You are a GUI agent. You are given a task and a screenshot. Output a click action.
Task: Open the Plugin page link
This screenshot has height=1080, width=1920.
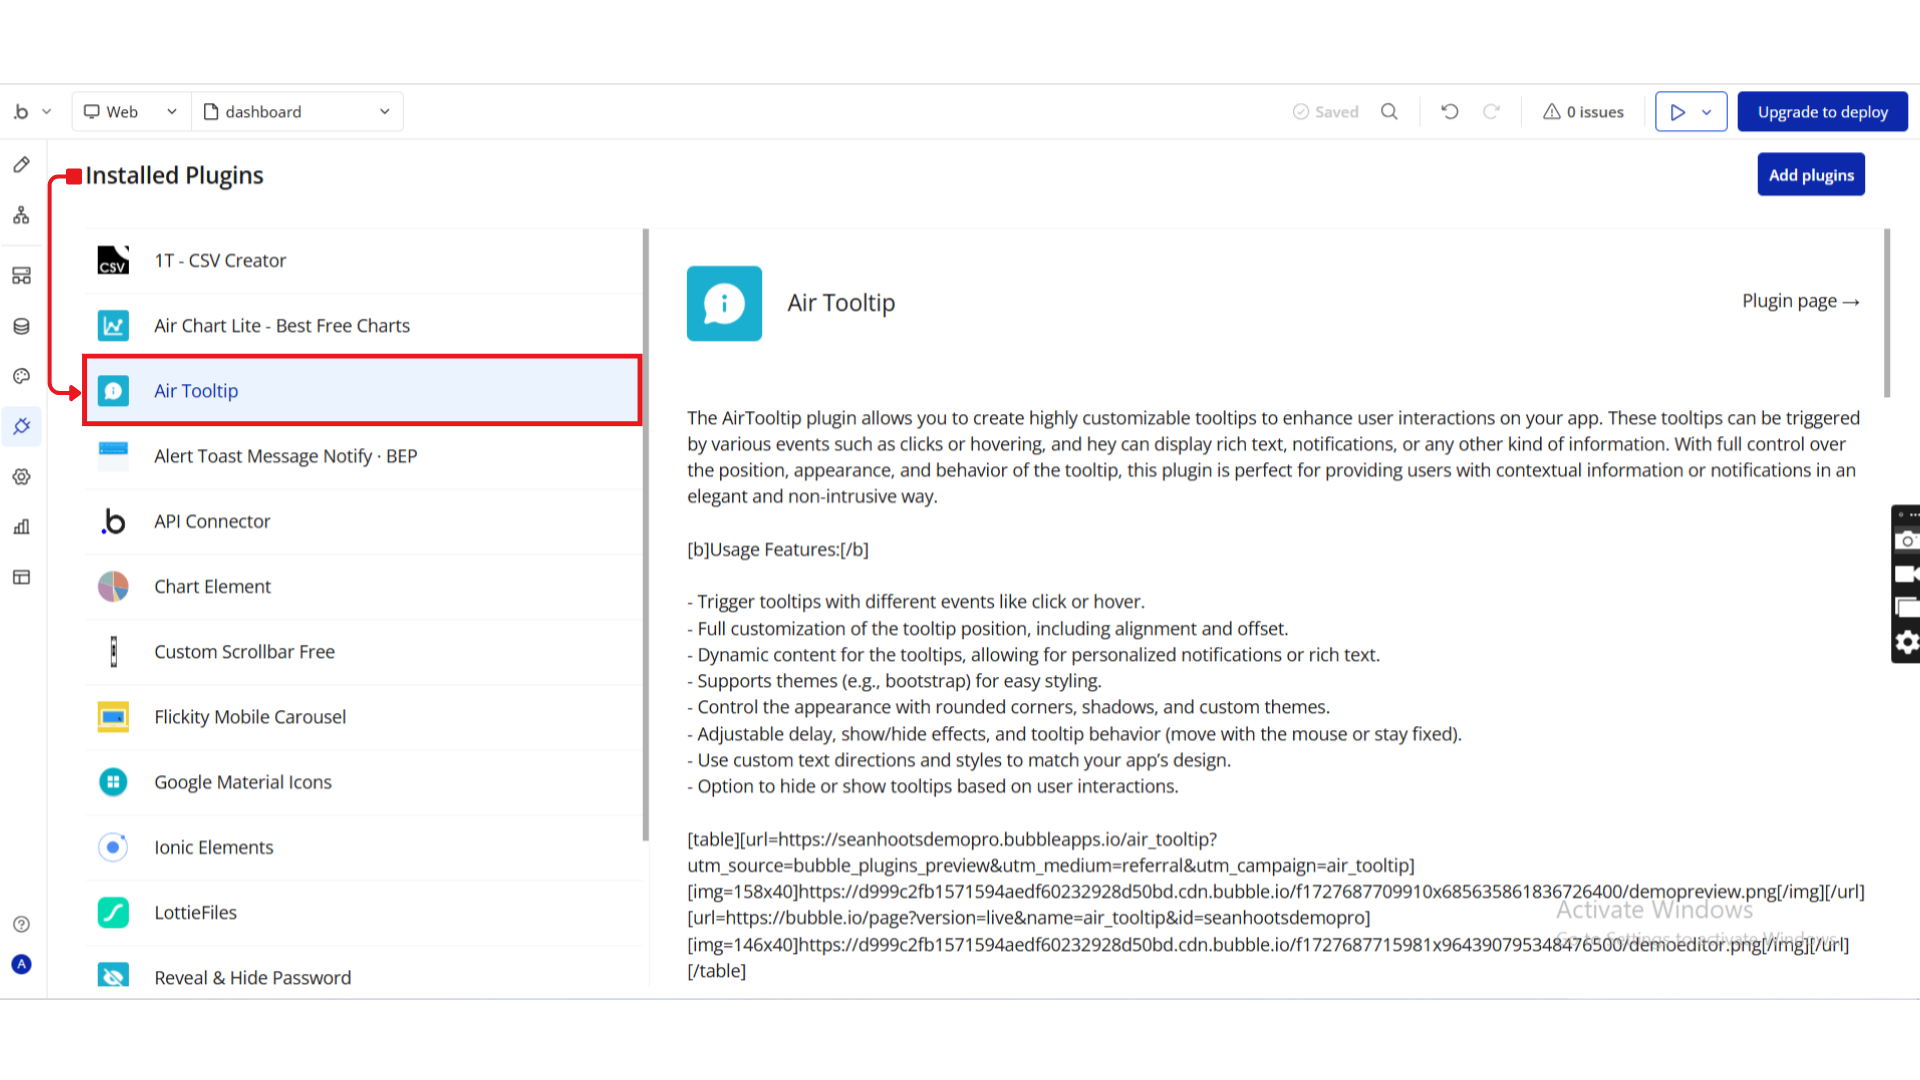(x=1800, y=301)
